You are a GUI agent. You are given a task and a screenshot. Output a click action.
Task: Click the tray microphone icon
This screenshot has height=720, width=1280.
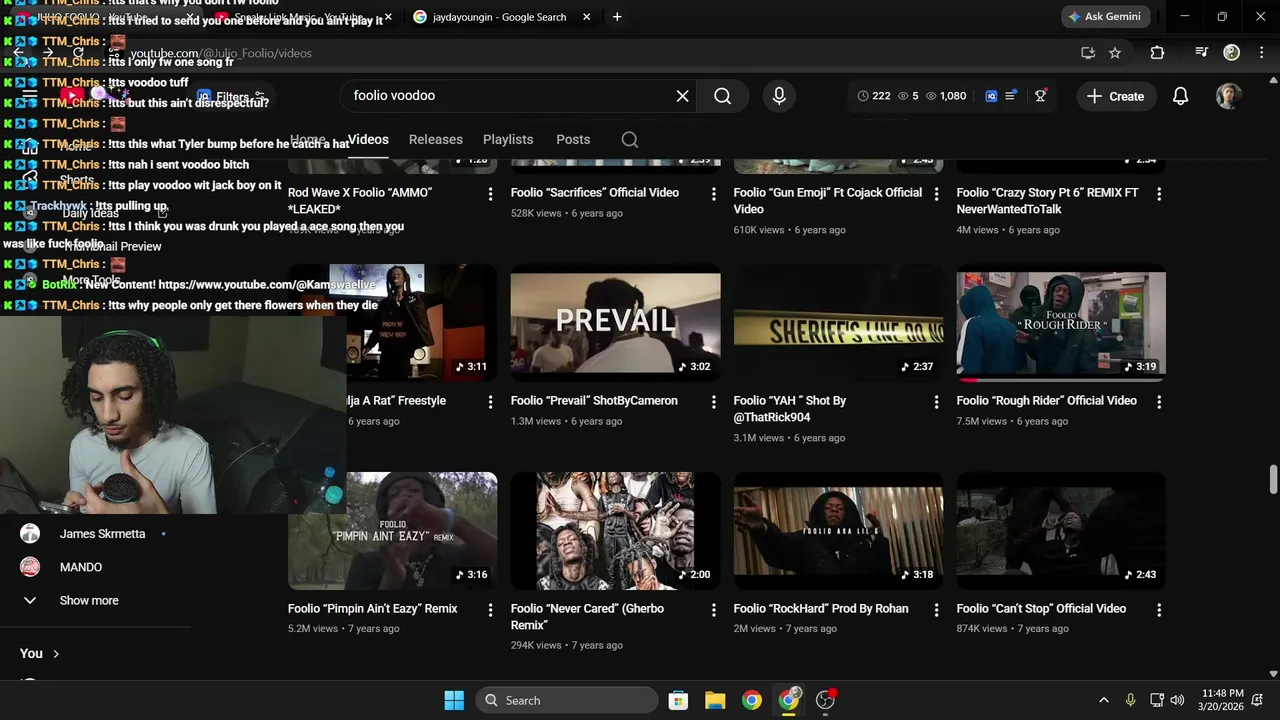point(1130,700)
